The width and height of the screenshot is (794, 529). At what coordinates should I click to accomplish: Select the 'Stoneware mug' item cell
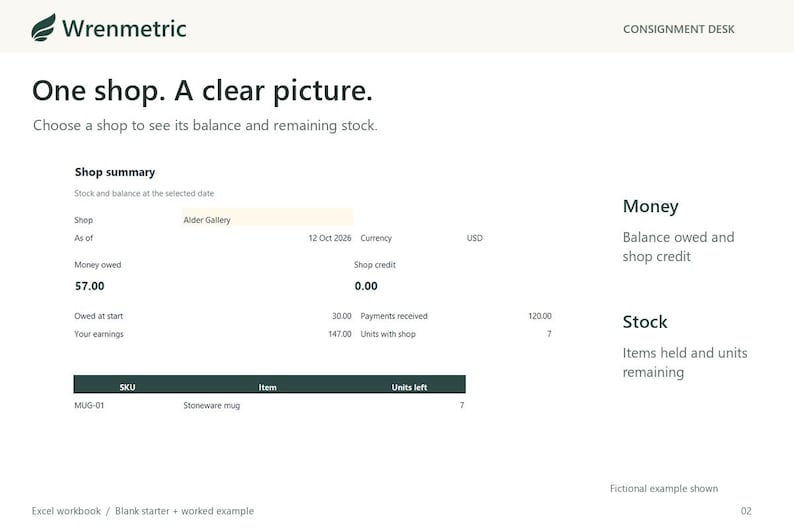coord(212,405)
